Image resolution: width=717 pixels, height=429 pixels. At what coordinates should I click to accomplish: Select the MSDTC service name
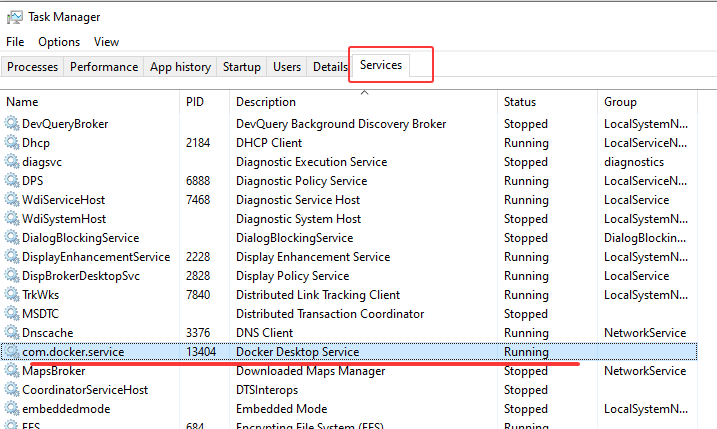coord(41,314)
